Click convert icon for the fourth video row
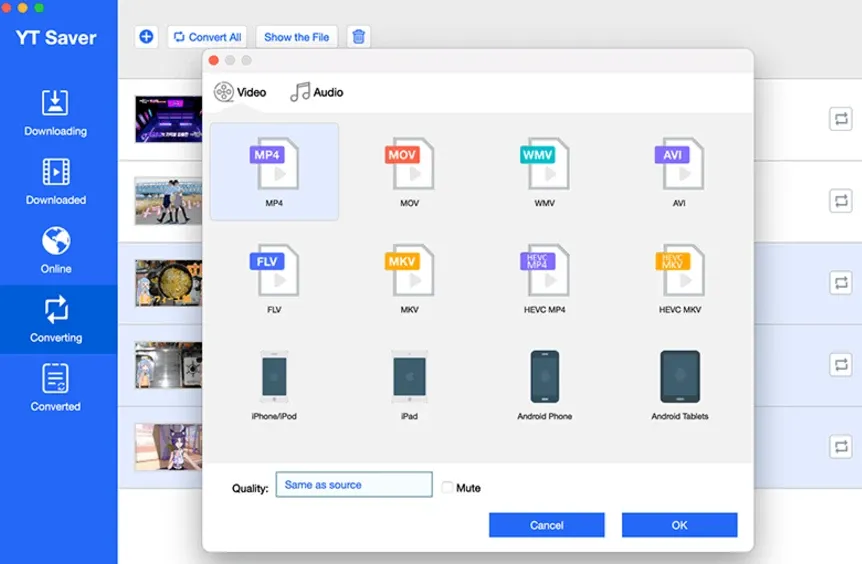This screenshot has width=862, height=564. tap(841, 364)
